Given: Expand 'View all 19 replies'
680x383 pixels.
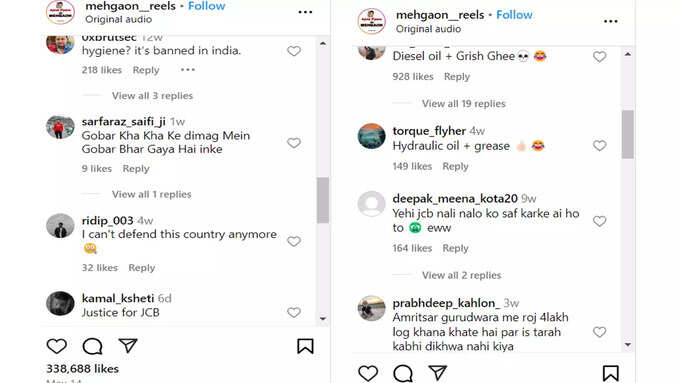Looking at the screenshot, I should click(x=464, y=104).
